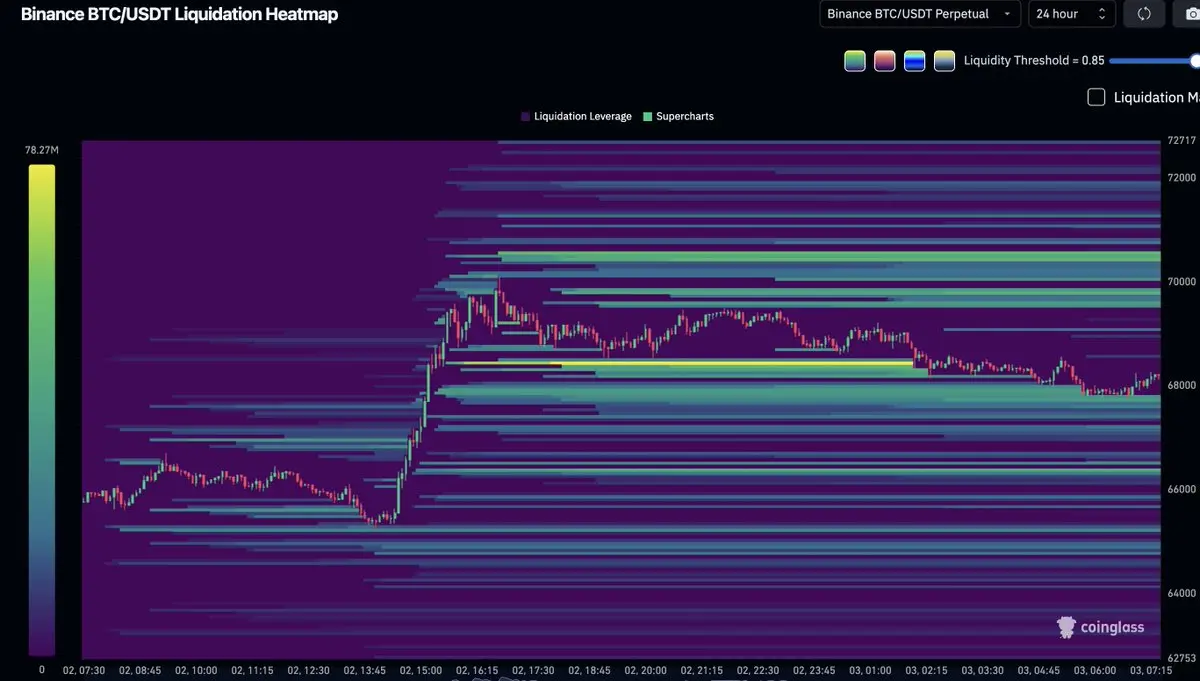Click the '02, 12:30' time axis label
This screenshot has height=681, width=1200.
click(309, 670)
